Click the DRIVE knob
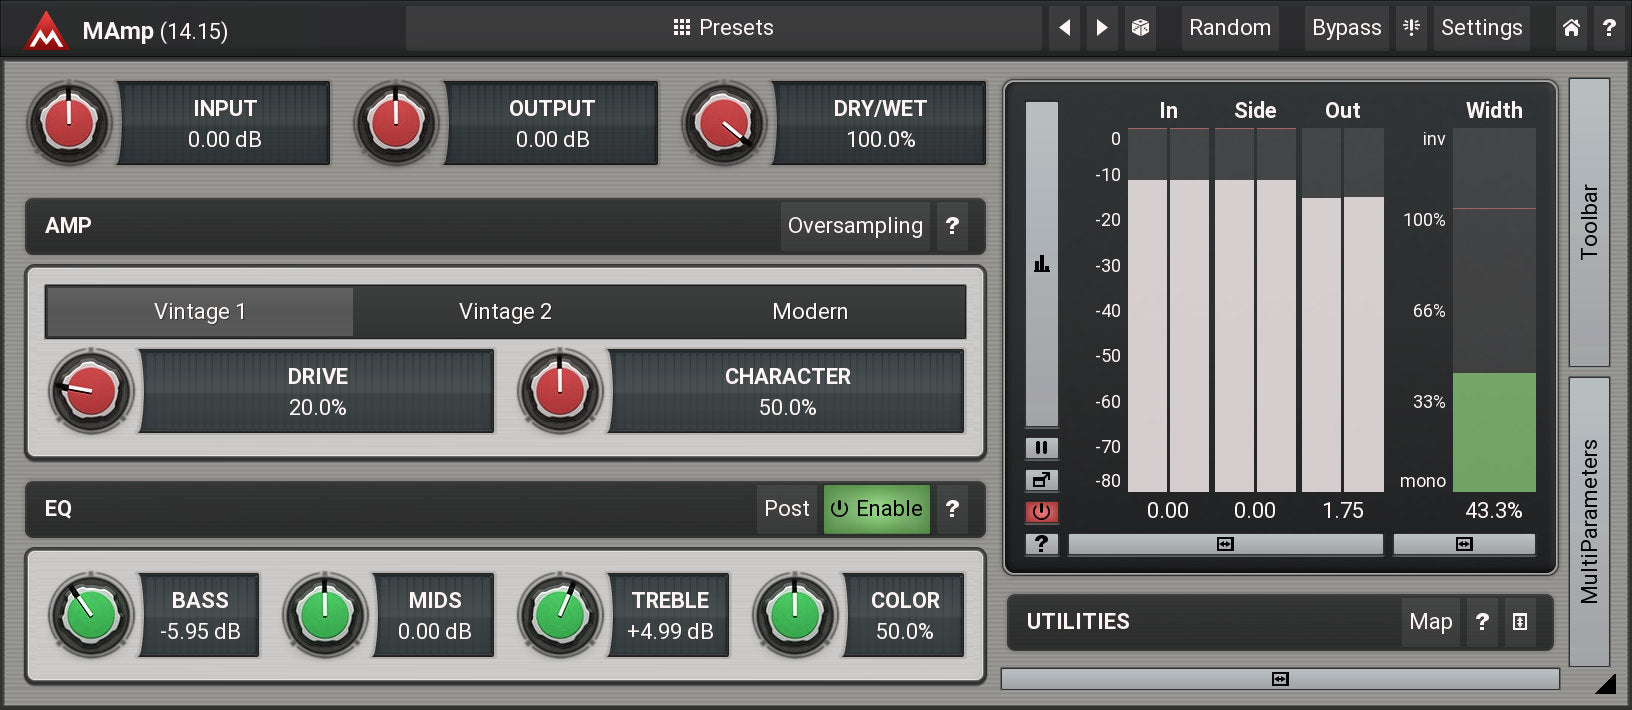Image resolution: width=1632 pixels, height=710 pixels. (x=91, y=391)
